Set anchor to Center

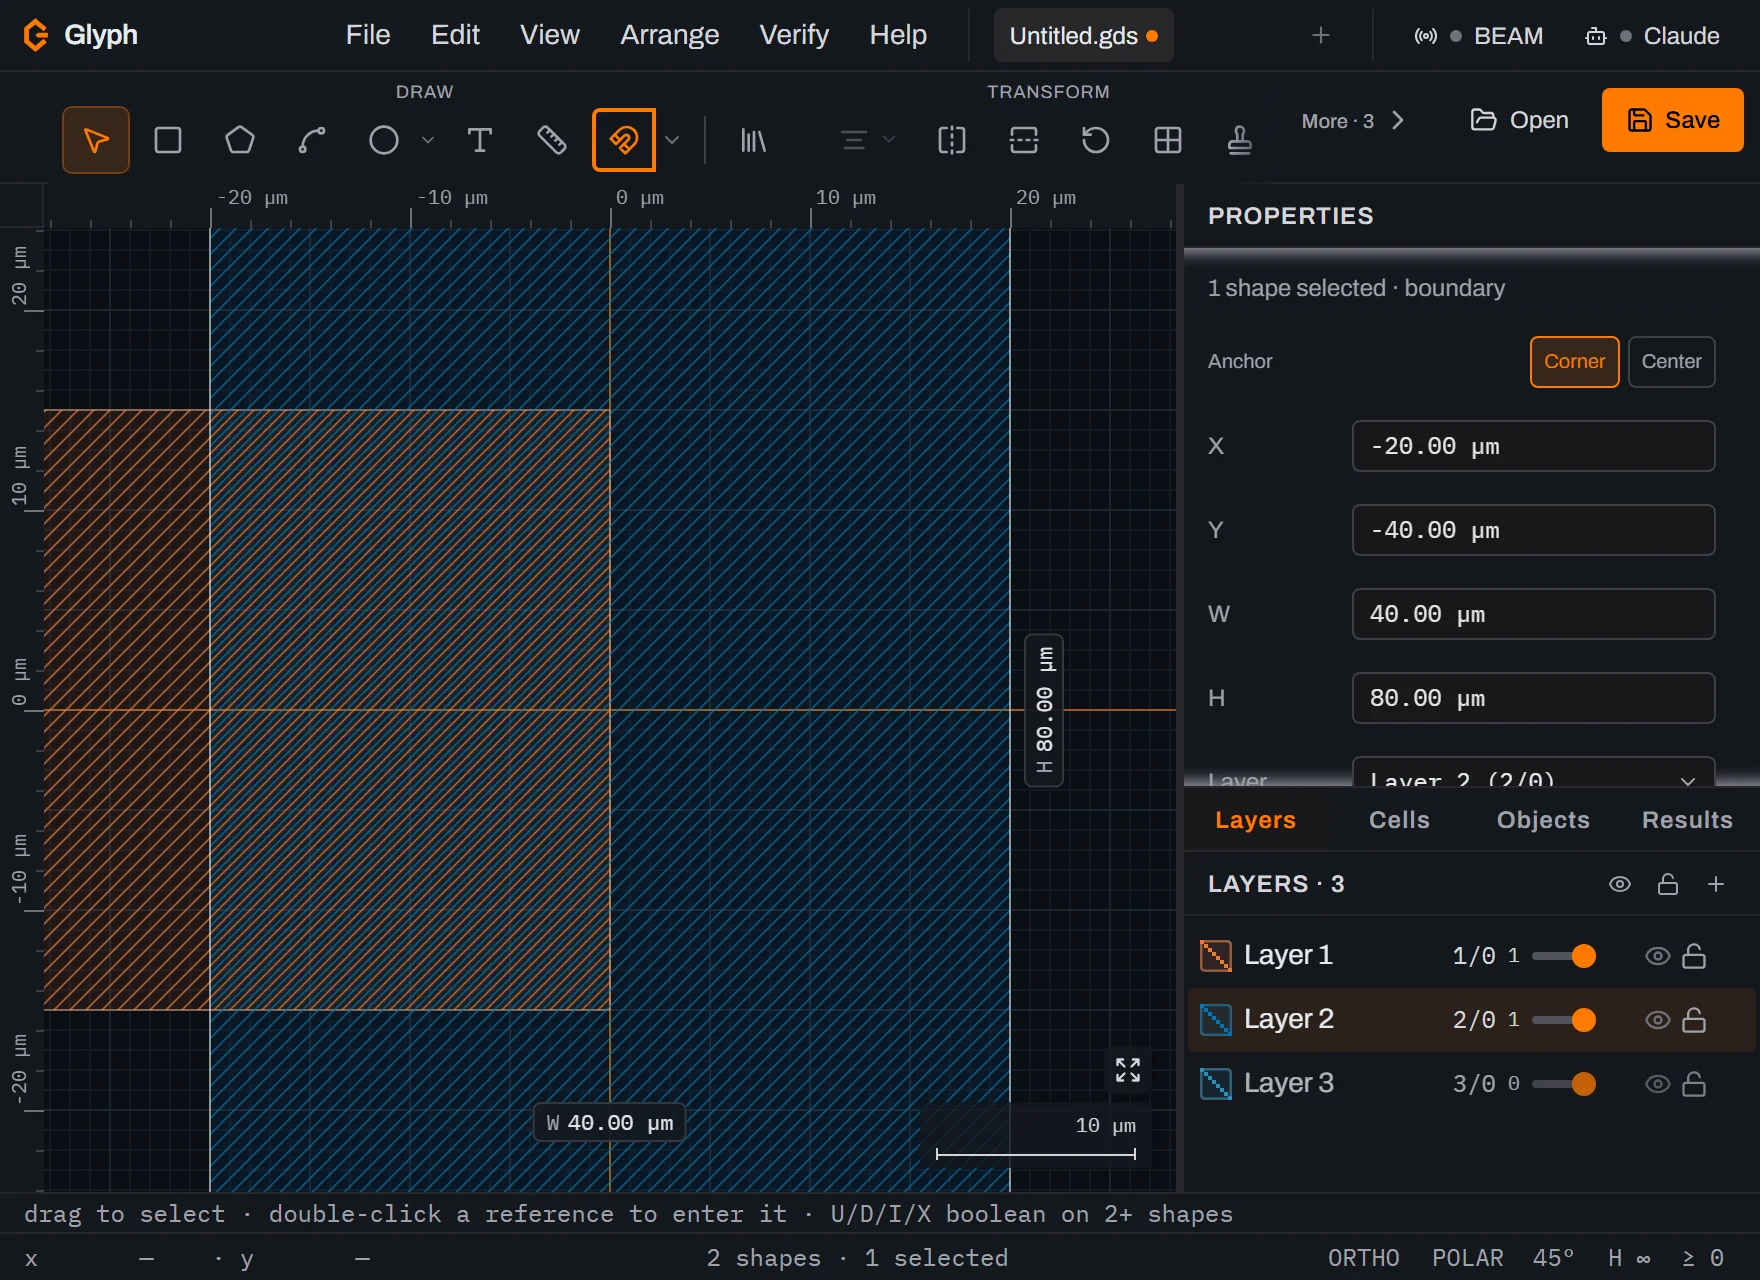(1671, 362)
